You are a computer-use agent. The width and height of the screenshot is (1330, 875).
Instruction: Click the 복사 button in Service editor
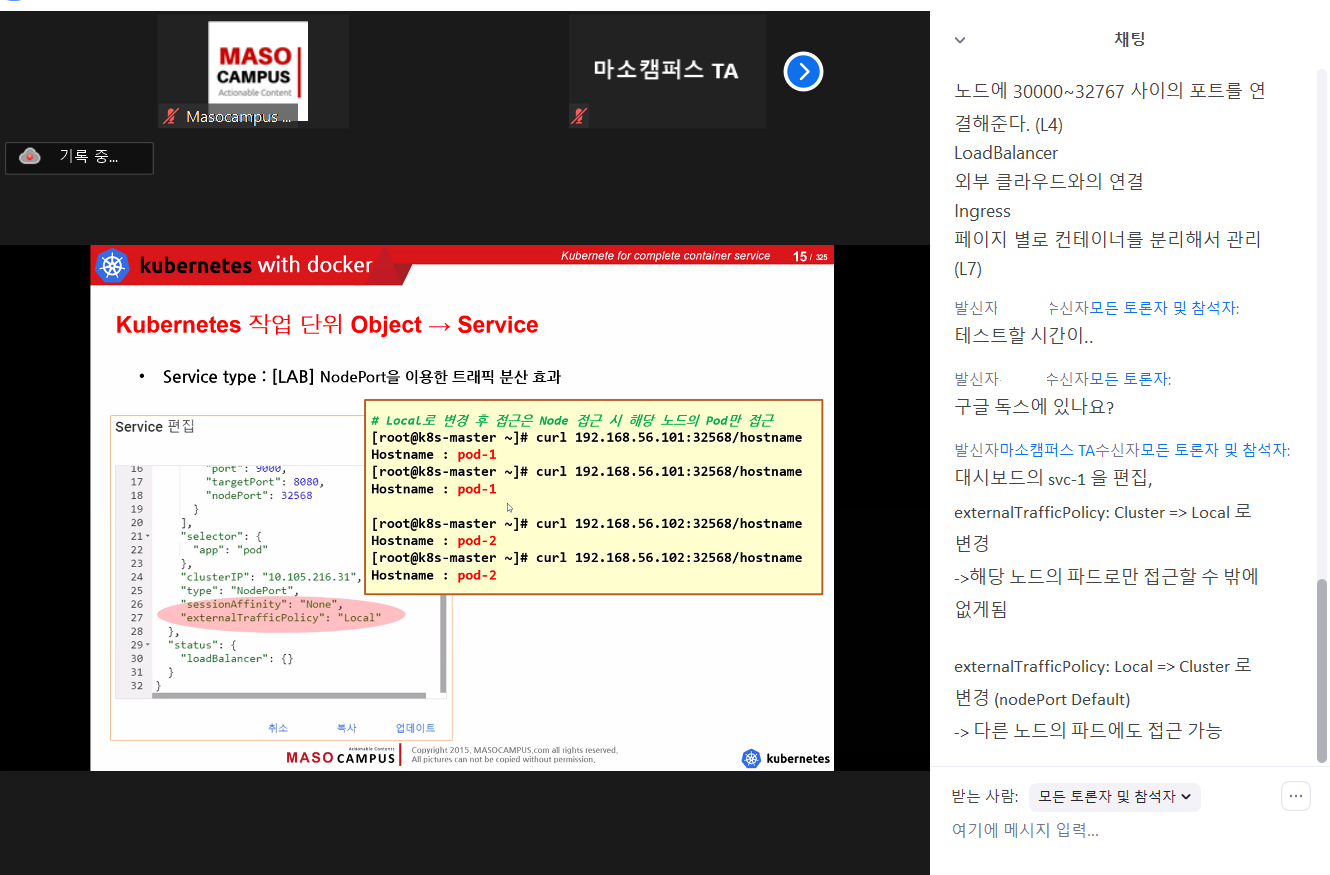coord(347,728)
